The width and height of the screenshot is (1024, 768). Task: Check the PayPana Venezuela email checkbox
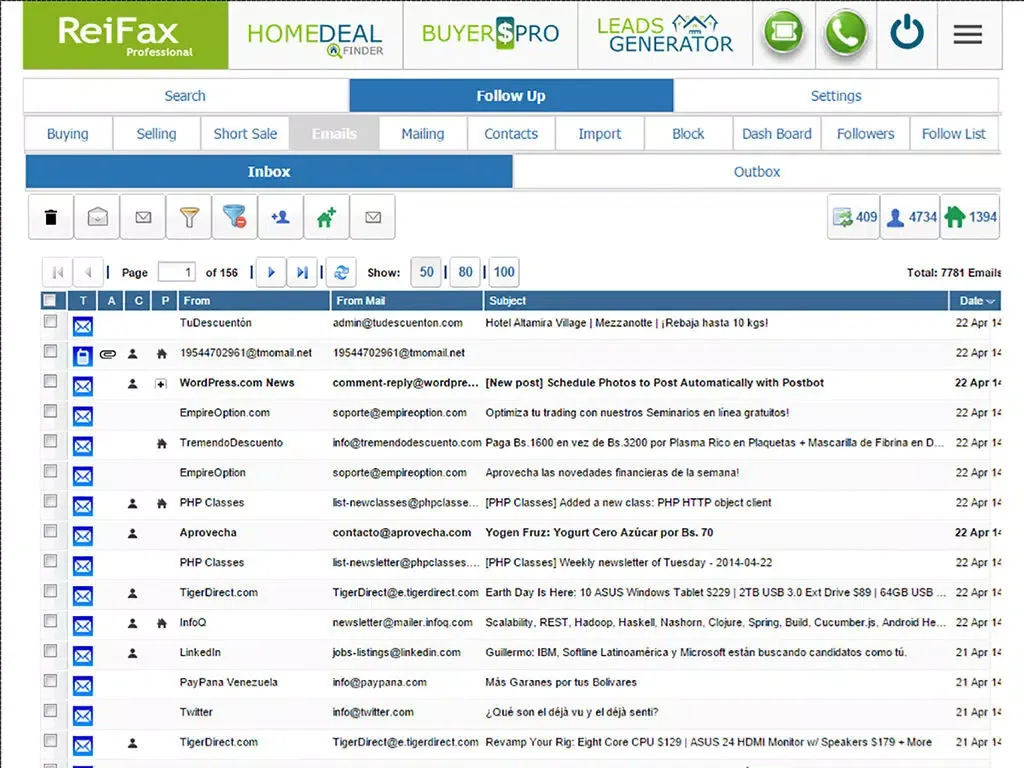pos(50,680)
